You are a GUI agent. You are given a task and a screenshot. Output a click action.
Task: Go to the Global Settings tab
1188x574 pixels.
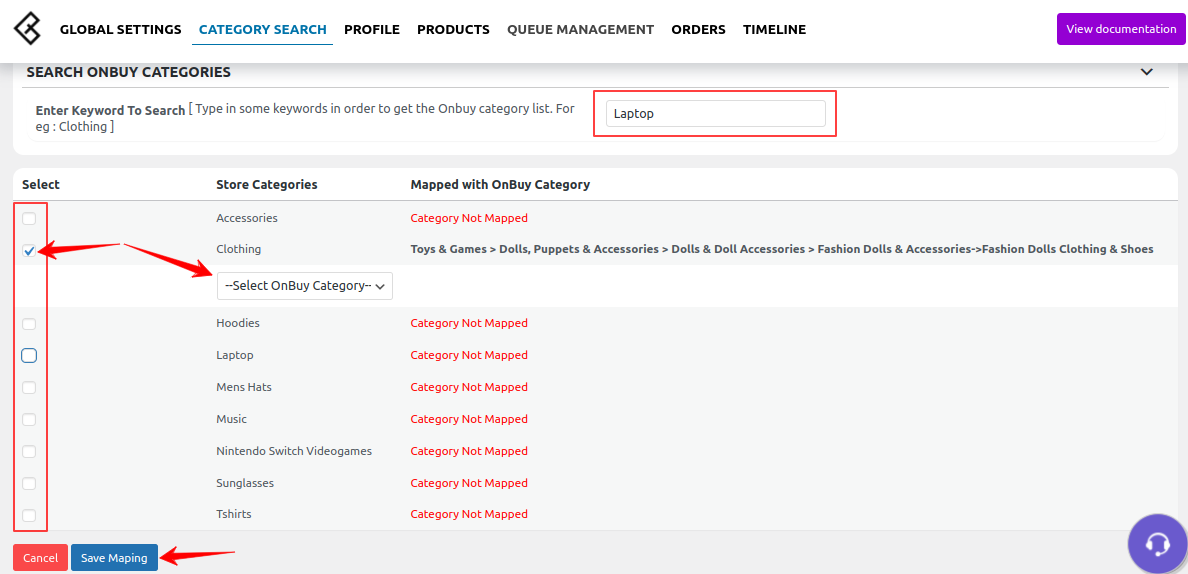coord(120,30)
